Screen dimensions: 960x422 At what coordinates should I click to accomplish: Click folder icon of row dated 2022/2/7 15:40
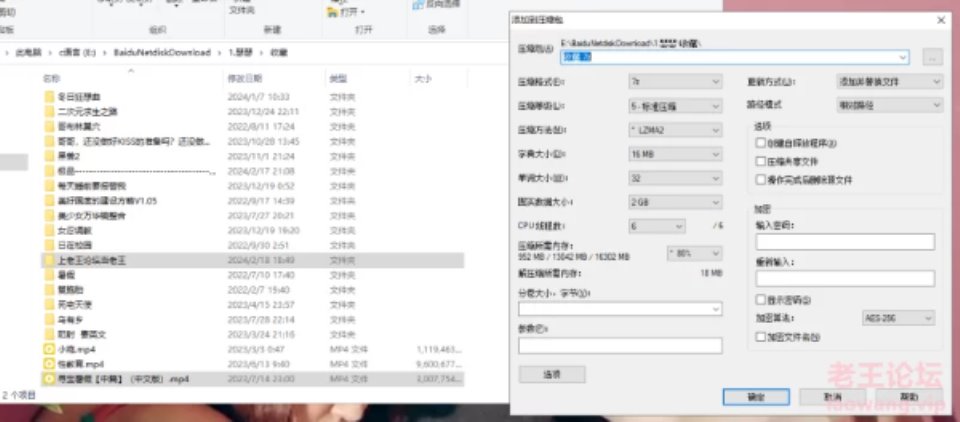[50, 290]
